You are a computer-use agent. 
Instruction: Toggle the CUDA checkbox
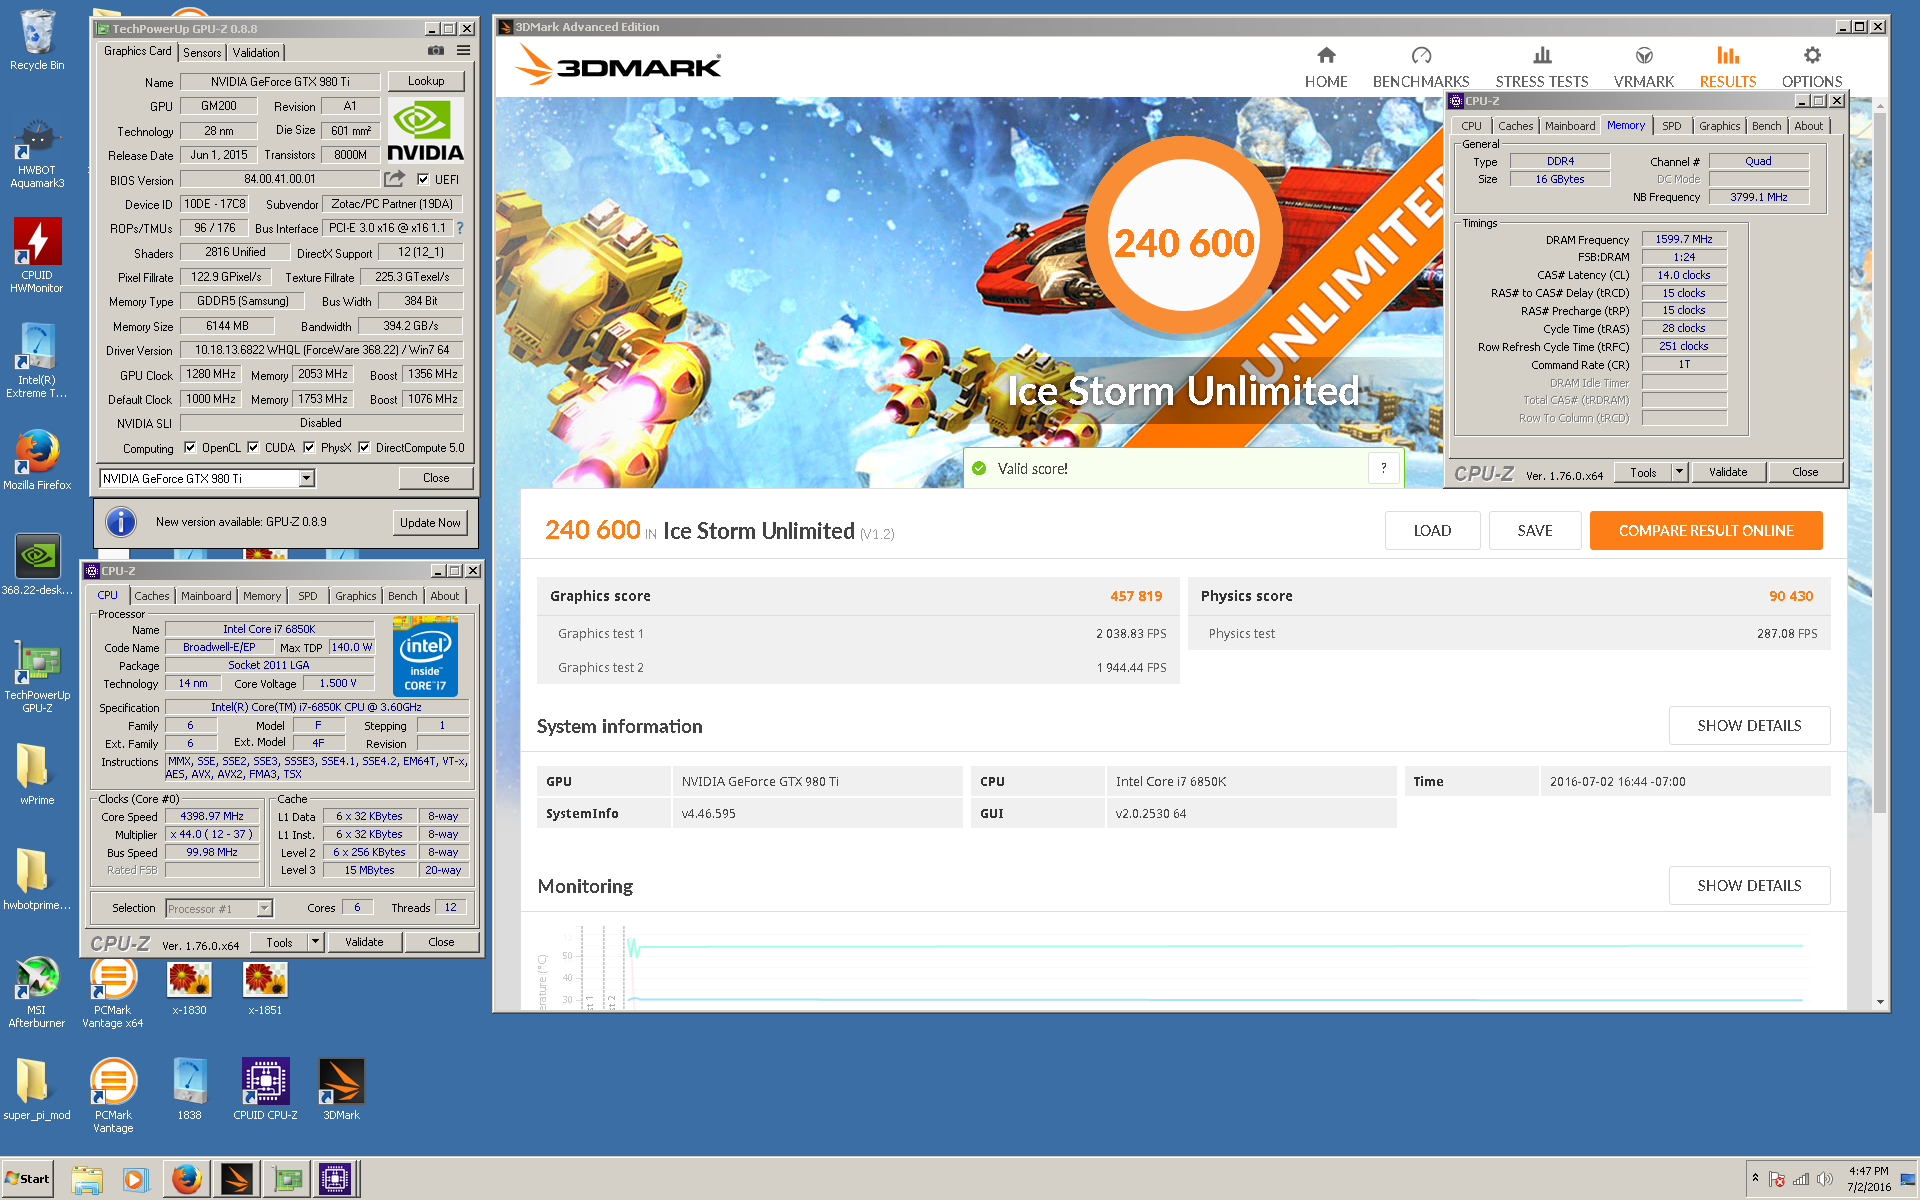click(x=253, y=448)
